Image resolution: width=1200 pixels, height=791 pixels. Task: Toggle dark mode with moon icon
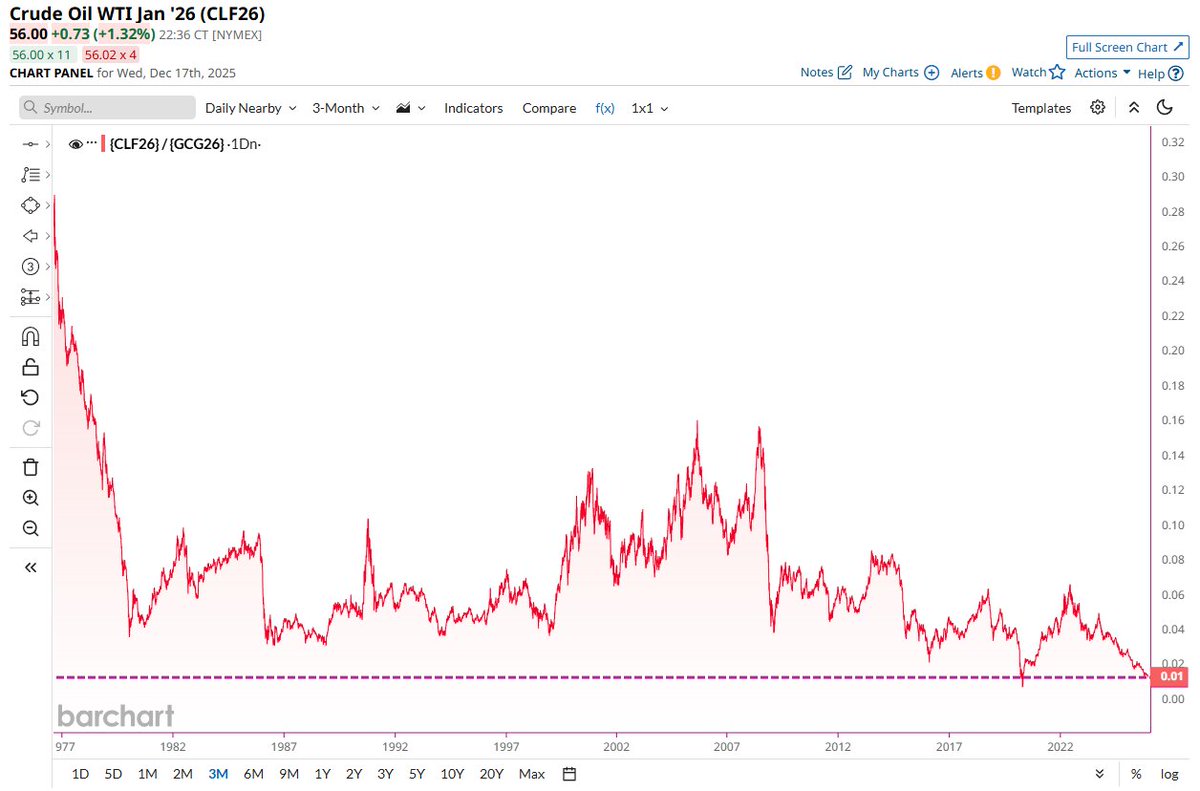click(1164, 107)
